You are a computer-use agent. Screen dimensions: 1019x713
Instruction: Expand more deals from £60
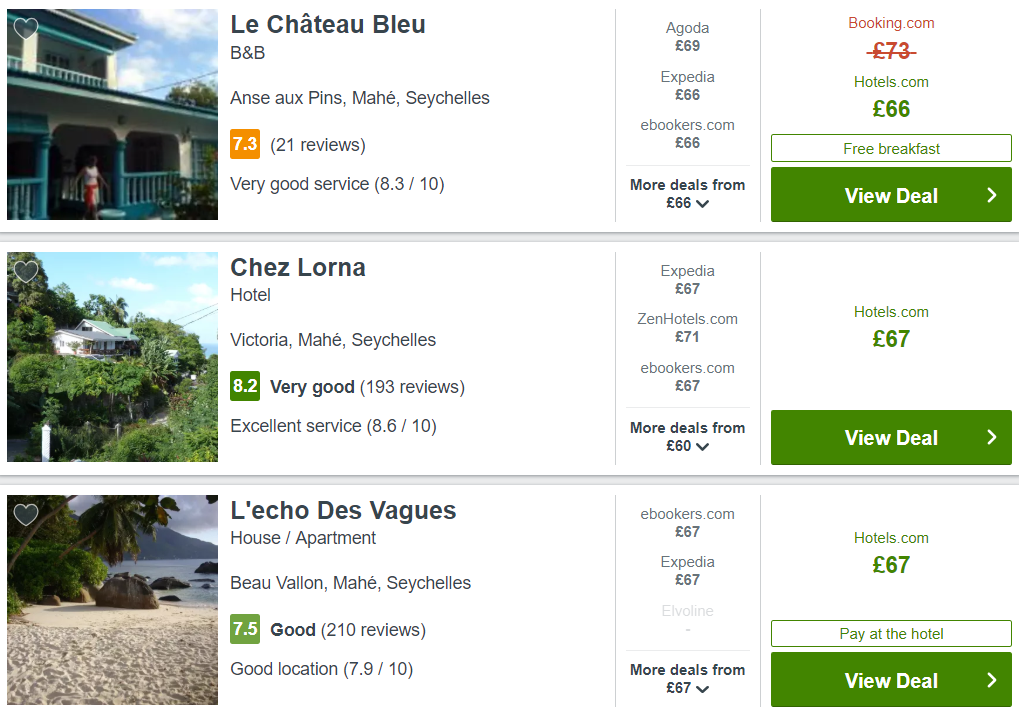pos(688,437)
